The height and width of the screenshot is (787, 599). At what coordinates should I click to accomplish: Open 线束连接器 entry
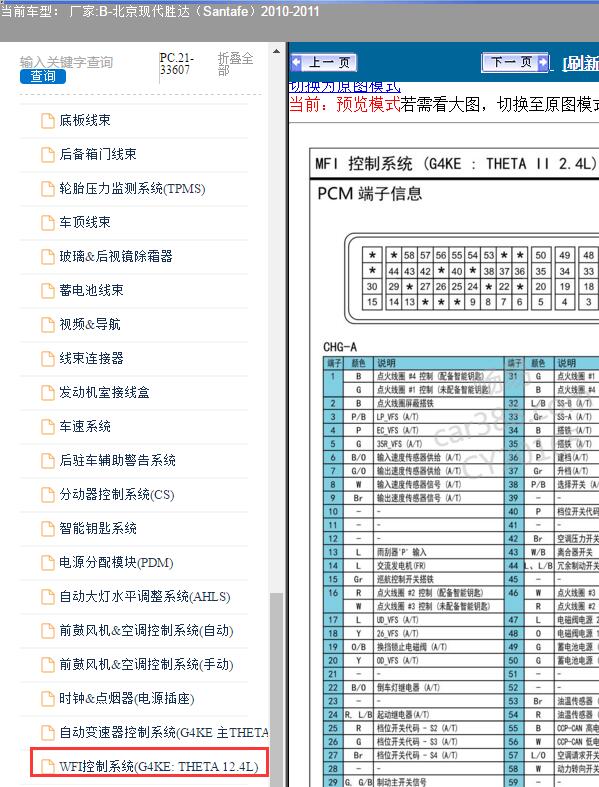(91, 358)
